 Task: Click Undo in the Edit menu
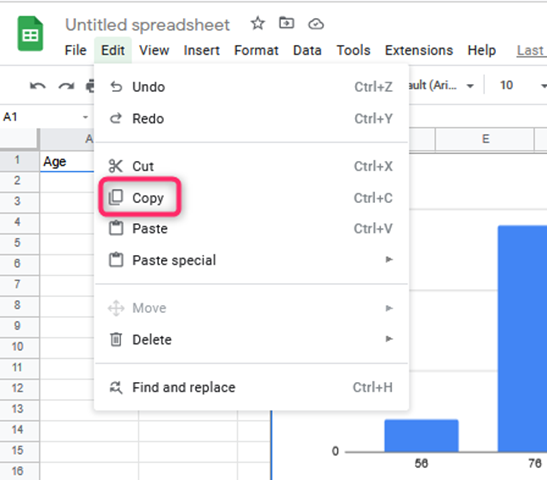click(251, 87)
